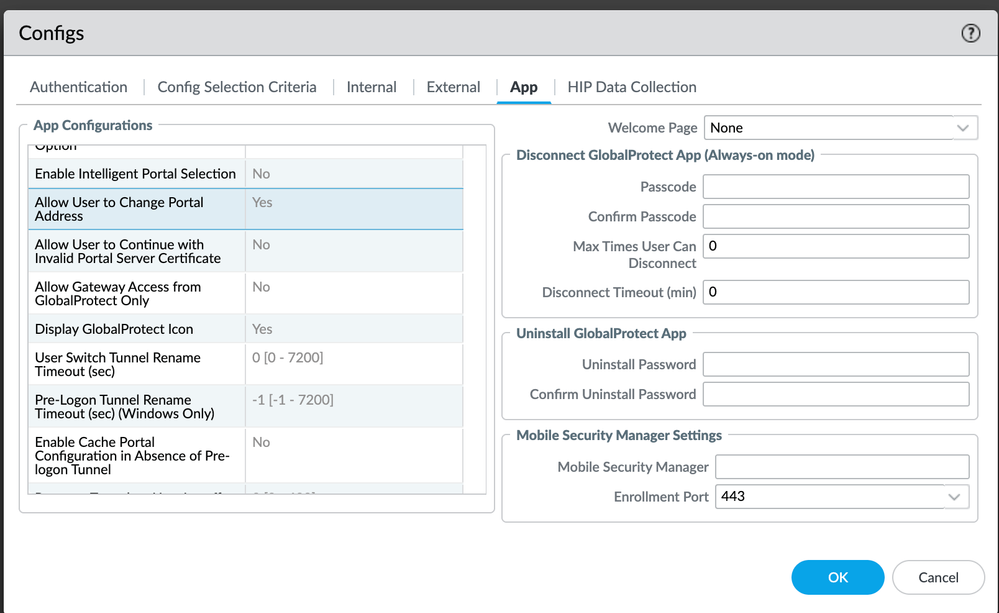Go to the Internal tab
The image size is (999, 613).
click(x=371, y=87)
